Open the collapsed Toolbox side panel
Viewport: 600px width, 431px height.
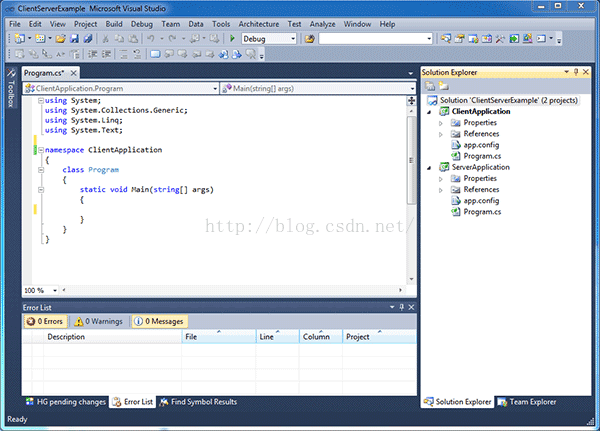coord(11,88)
